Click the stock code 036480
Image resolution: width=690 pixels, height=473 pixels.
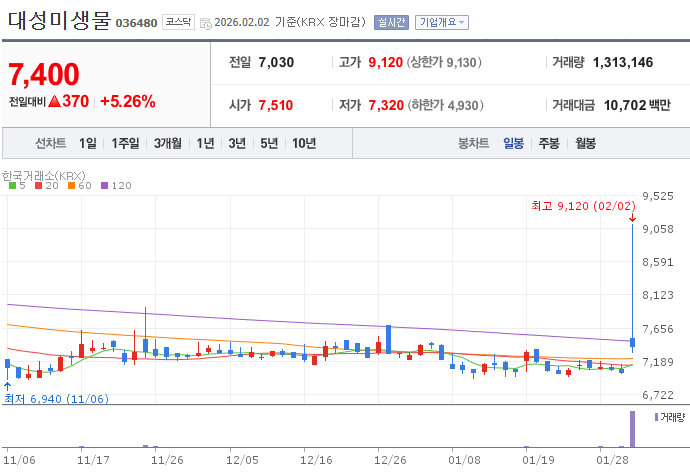[136, 23]
